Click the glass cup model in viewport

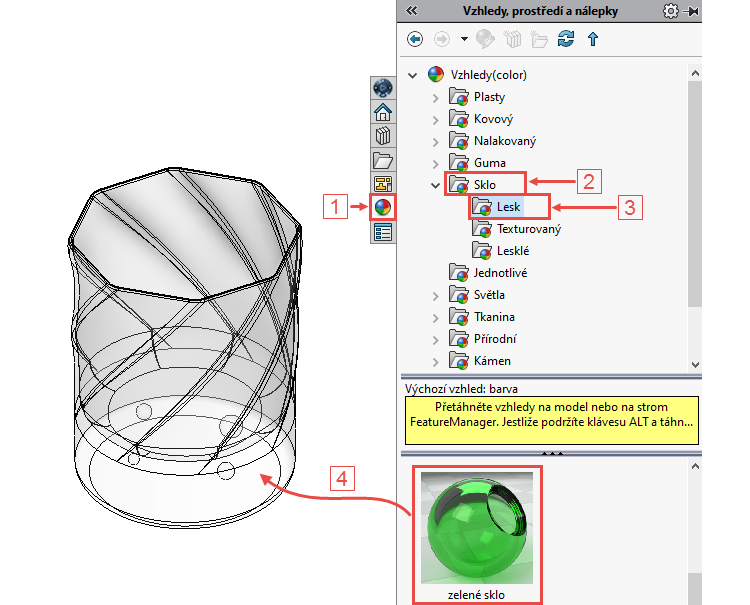coord(185,348)
